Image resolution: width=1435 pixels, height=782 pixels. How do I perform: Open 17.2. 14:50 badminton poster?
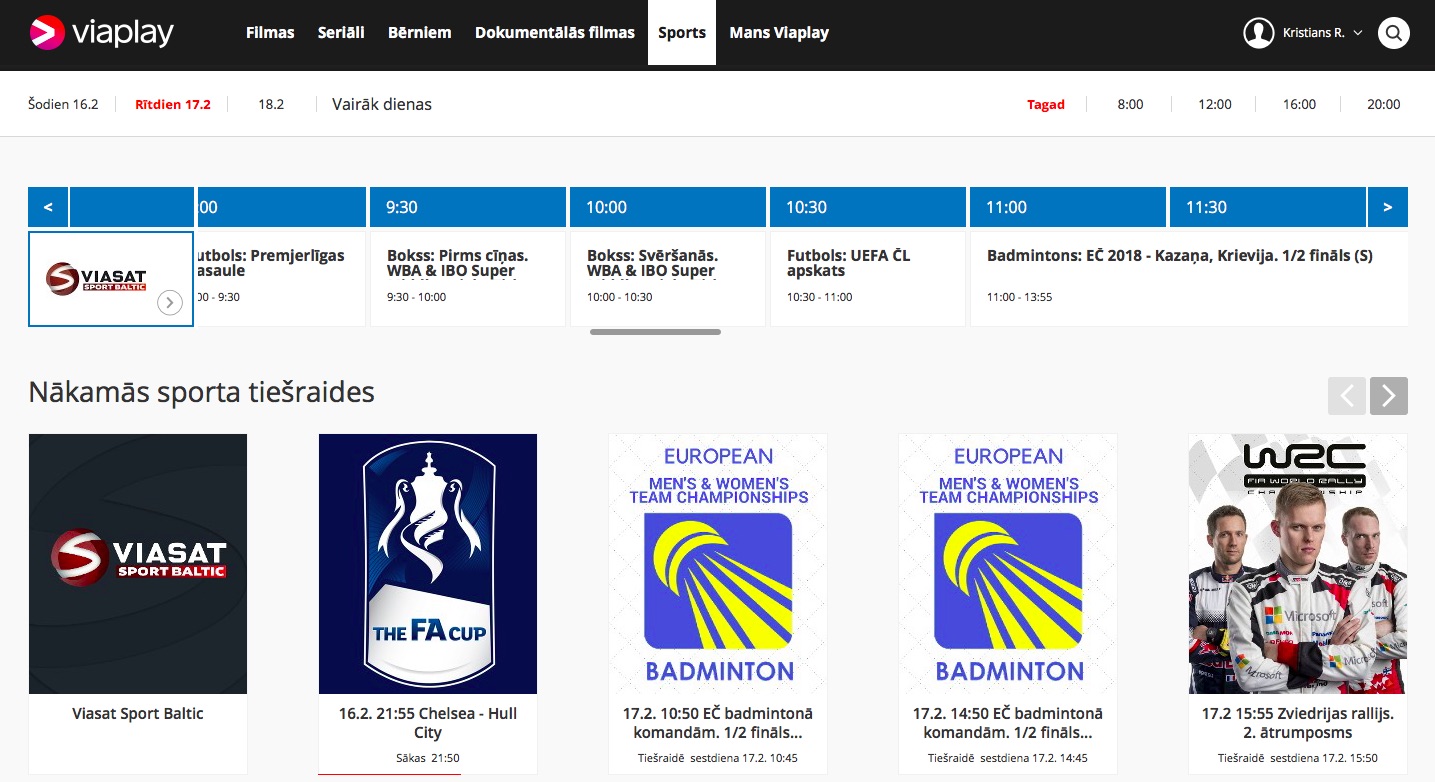point(1008,564)
